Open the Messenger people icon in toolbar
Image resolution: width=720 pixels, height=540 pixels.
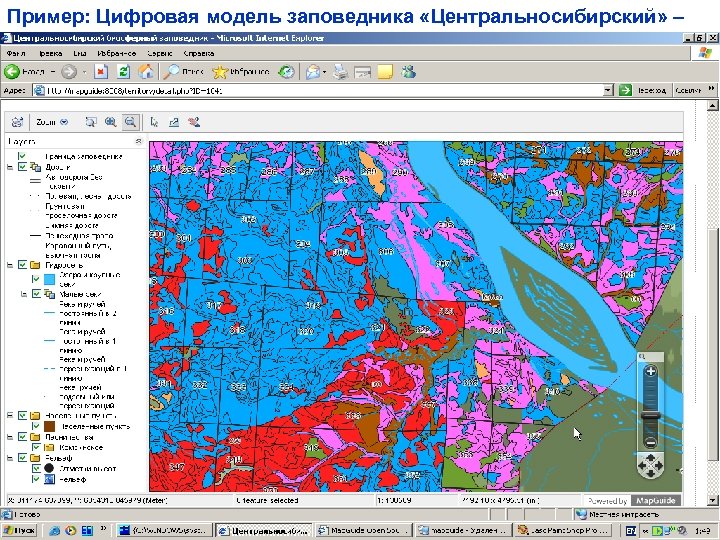coord(408,72)
